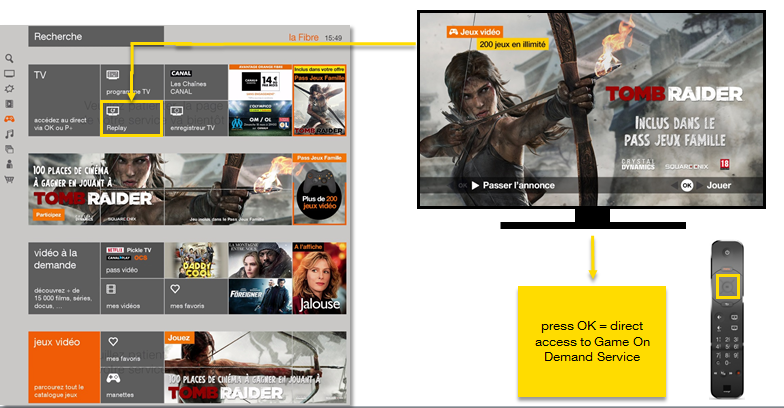784x408 pixels.
Task: Select the TV section tile
Action: (64, 100)
